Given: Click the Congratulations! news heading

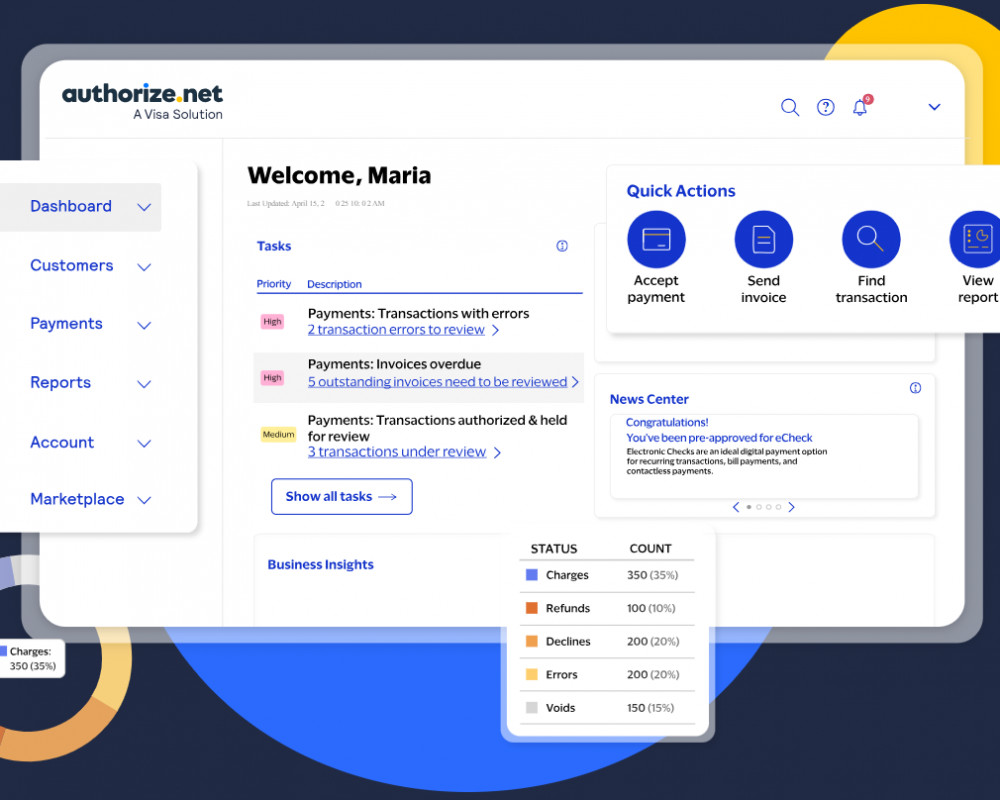Looking at the screenshot, I should (667, 422).
